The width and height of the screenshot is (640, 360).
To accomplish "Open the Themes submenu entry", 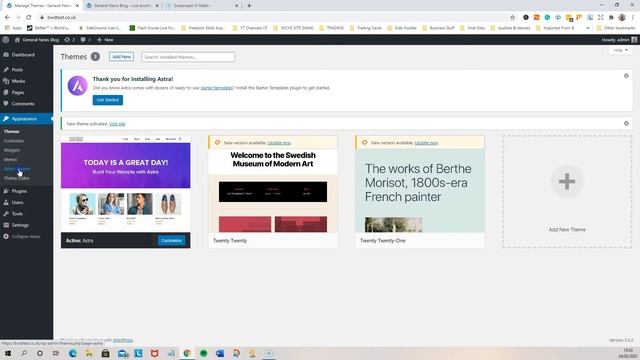I will coord(11,131).
